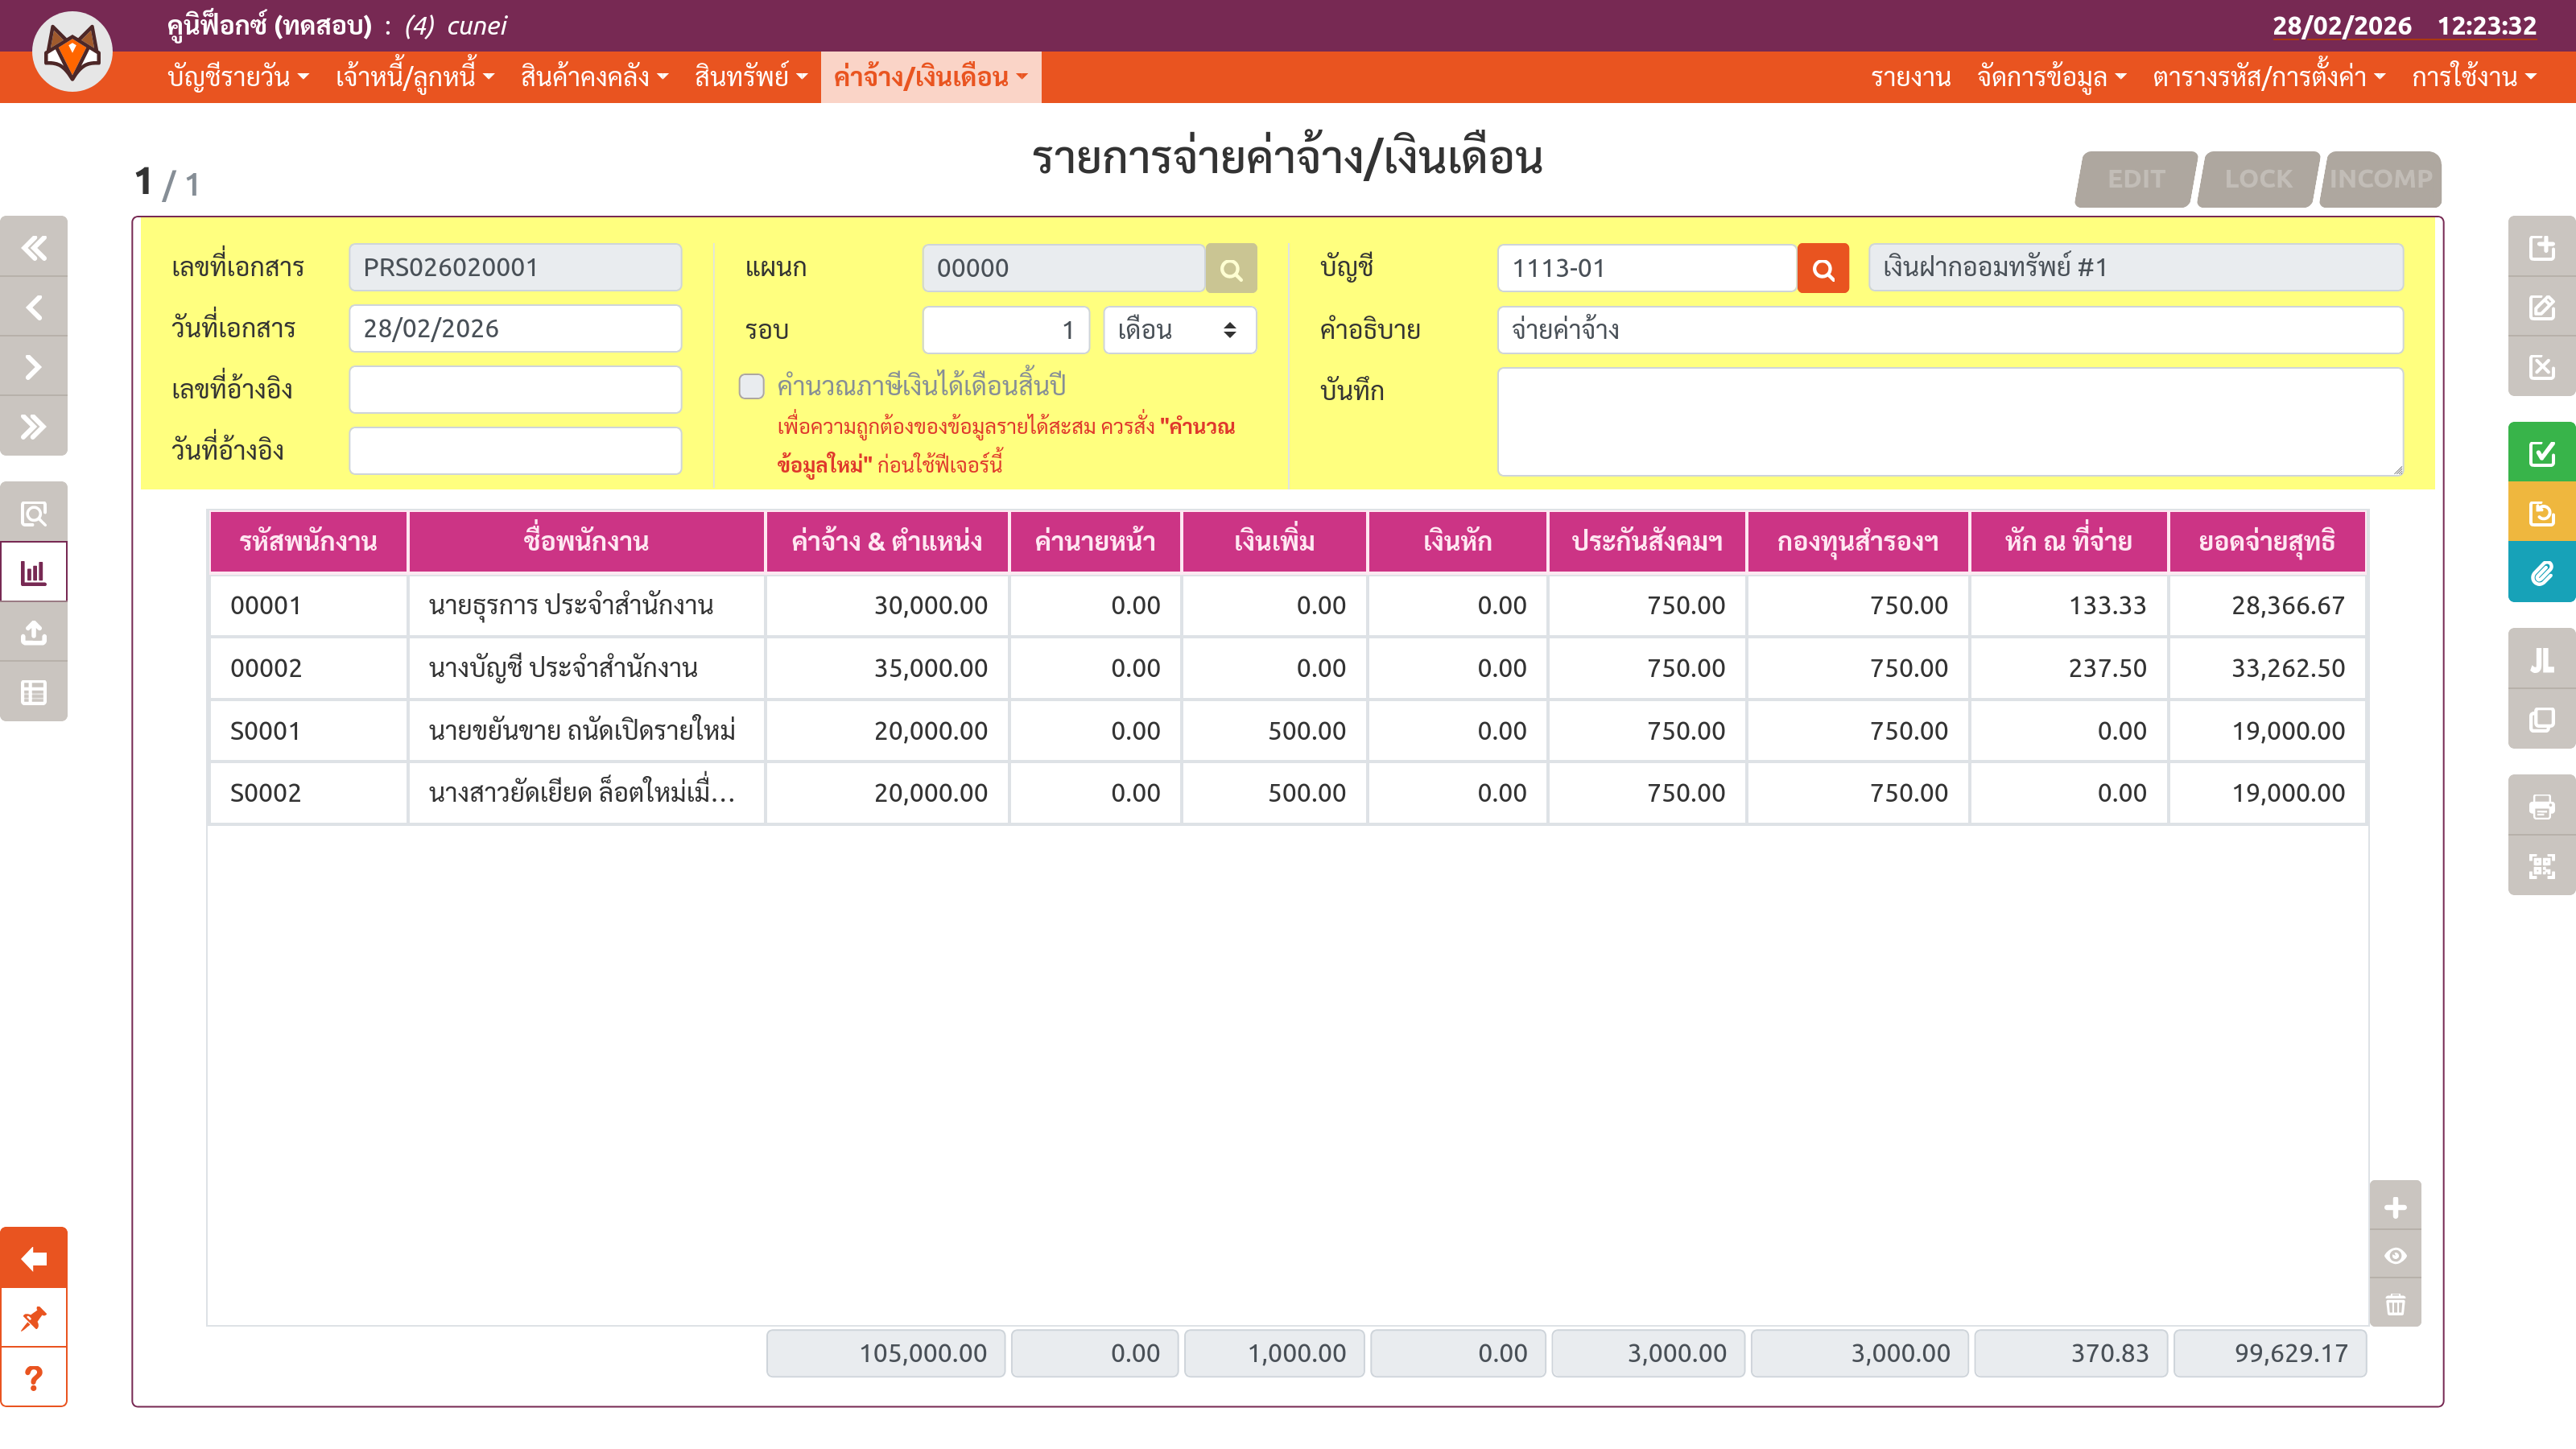Click the LOCK button

pyautogui.click(x=2258, y=179)
